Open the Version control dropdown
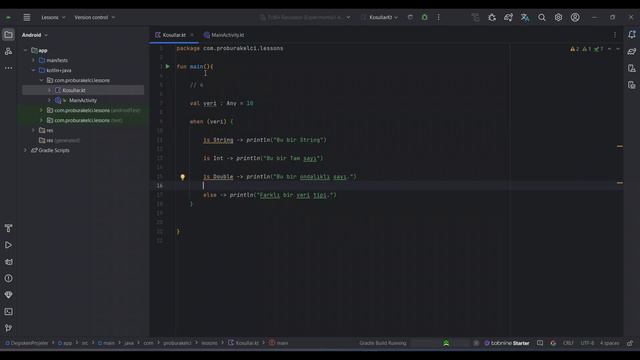The image size is (640, 360). (94, 18)
